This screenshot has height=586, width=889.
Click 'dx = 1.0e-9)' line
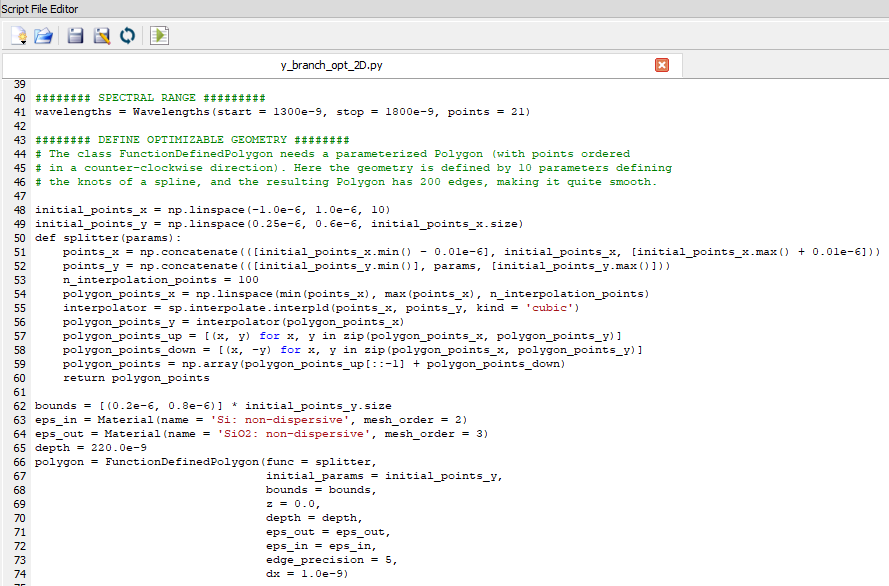307,574
